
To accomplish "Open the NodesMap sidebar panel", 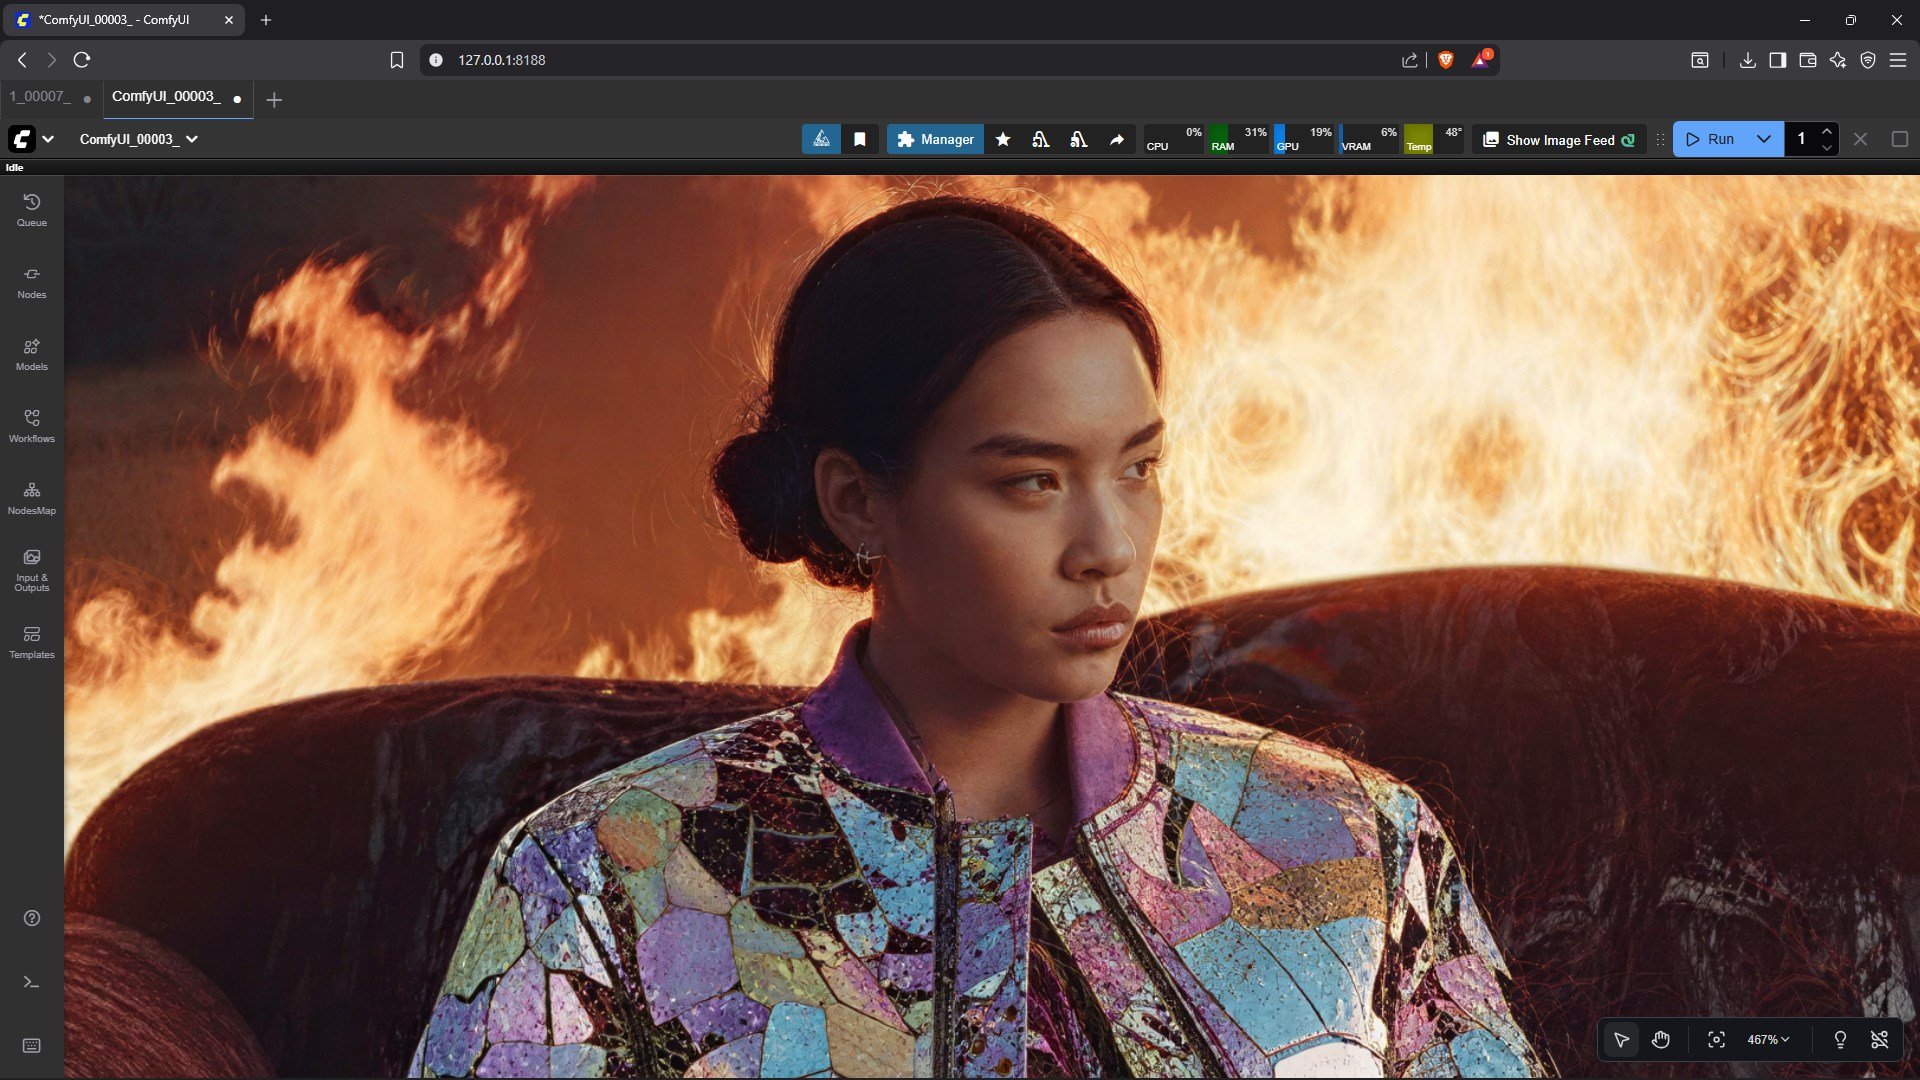I will point(31,498).
